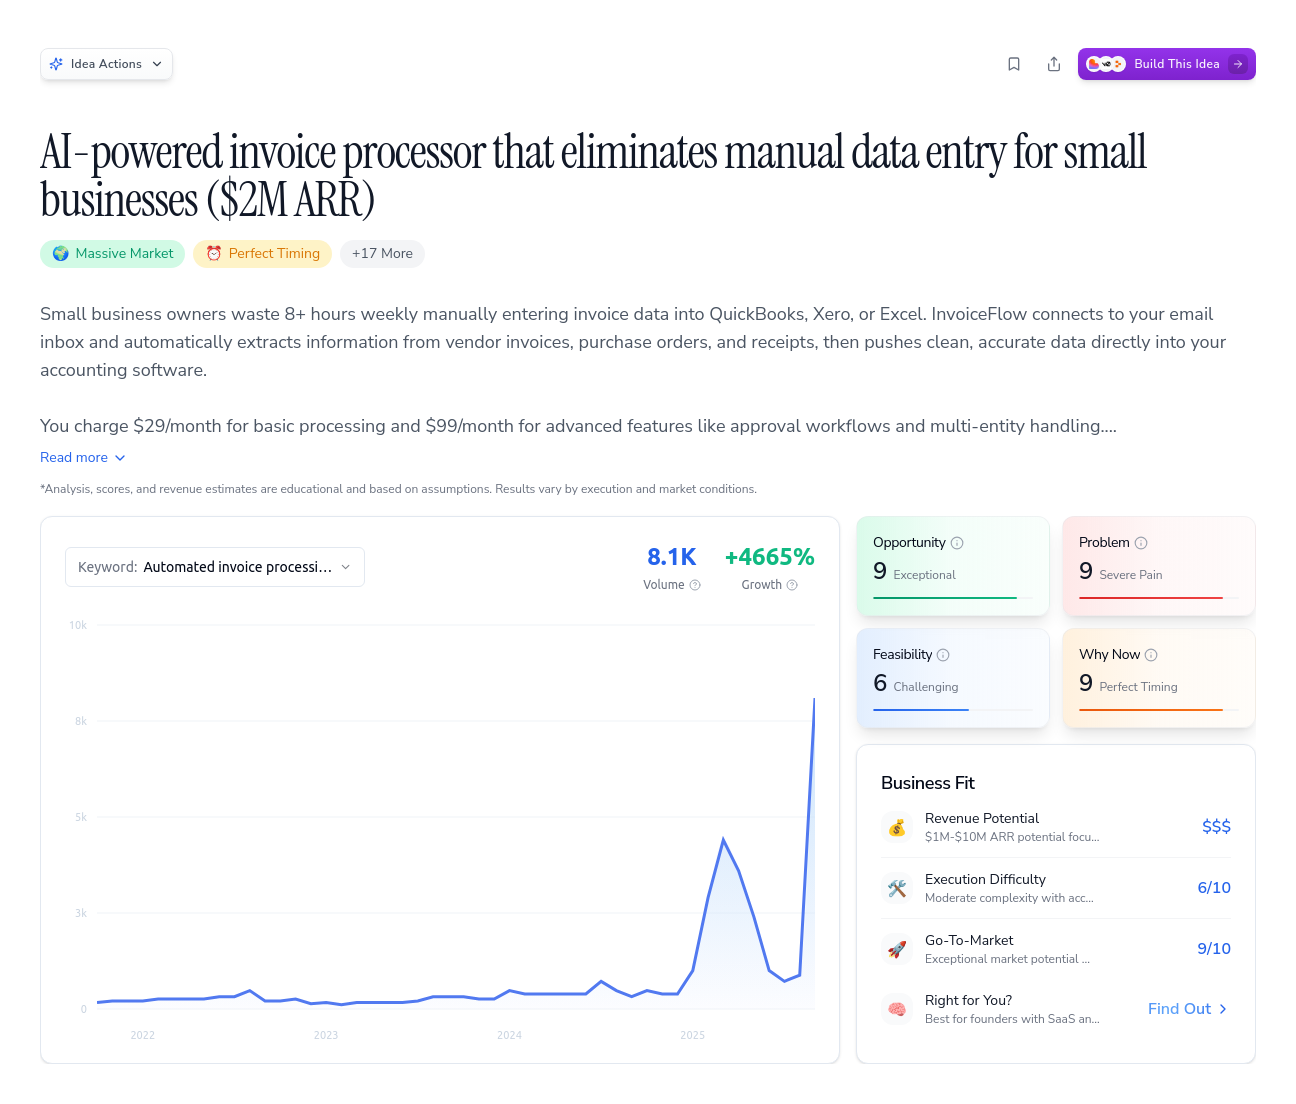The width and height of the screenshot is (1296, 1104).
Task: Click the money bag icon beside Revenue Potential
Action: 897,827
